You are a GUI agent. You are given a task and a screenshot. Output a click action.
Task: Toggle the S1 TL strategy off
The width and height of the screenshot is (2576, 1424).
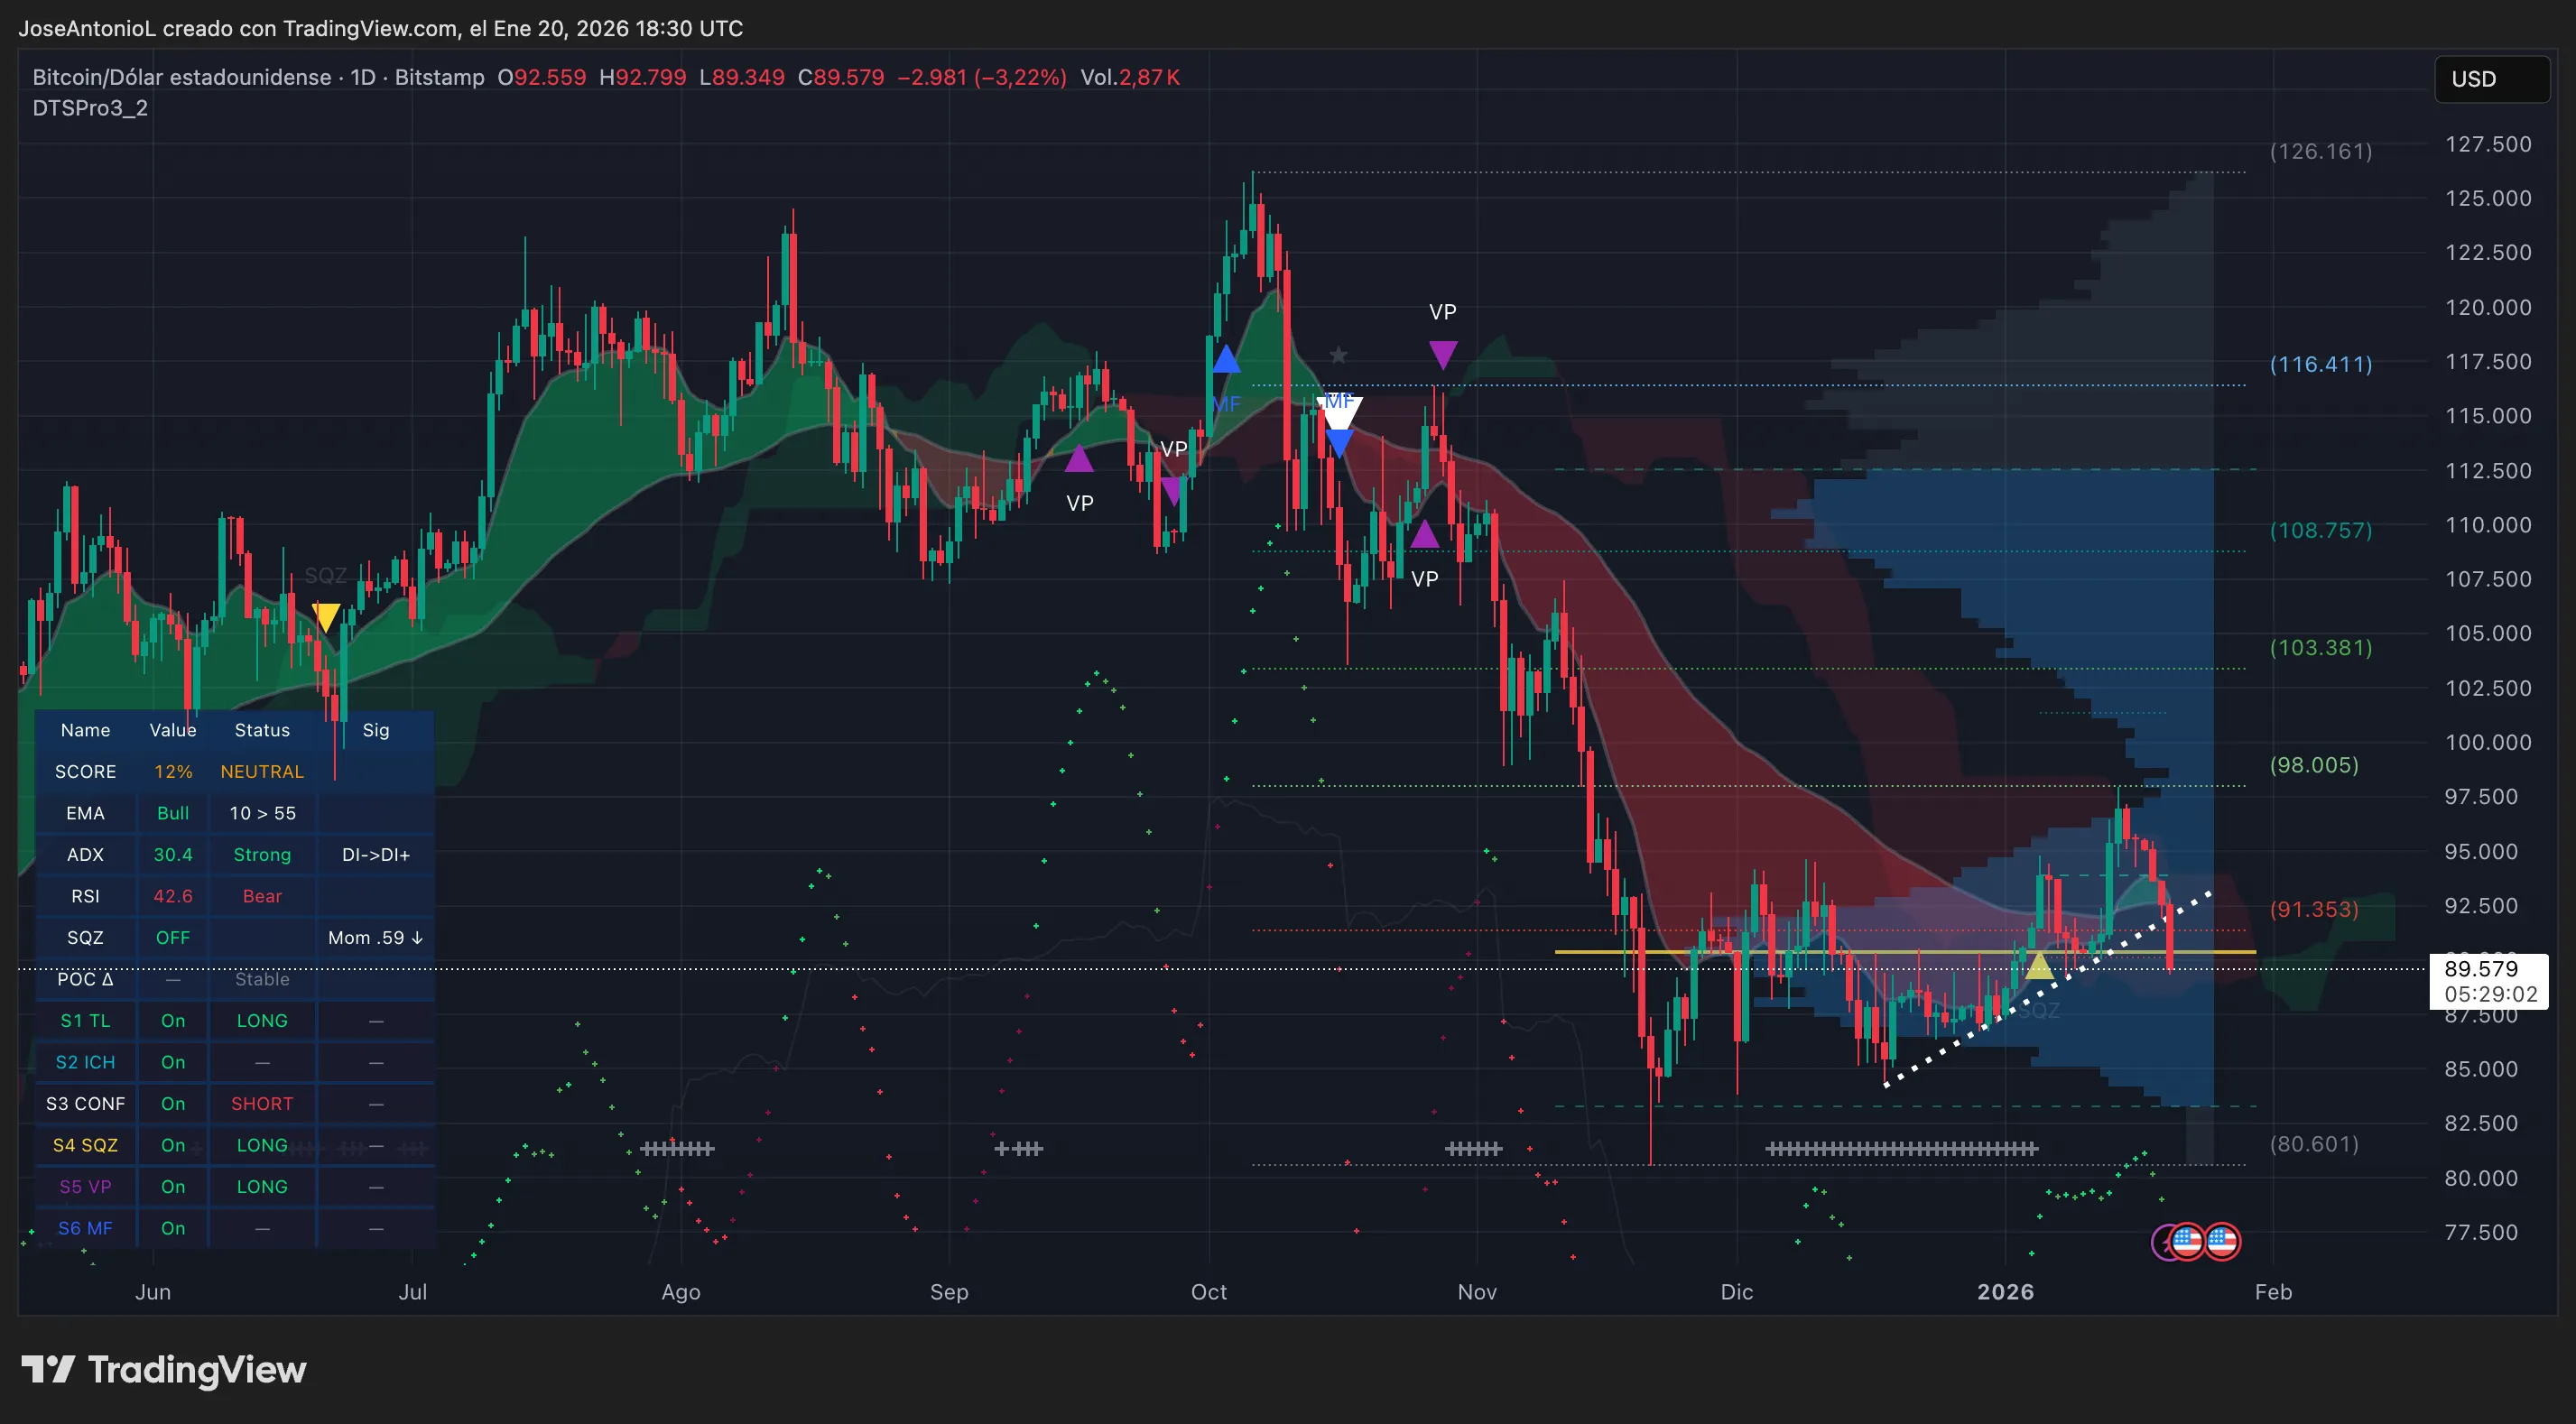172,1020
